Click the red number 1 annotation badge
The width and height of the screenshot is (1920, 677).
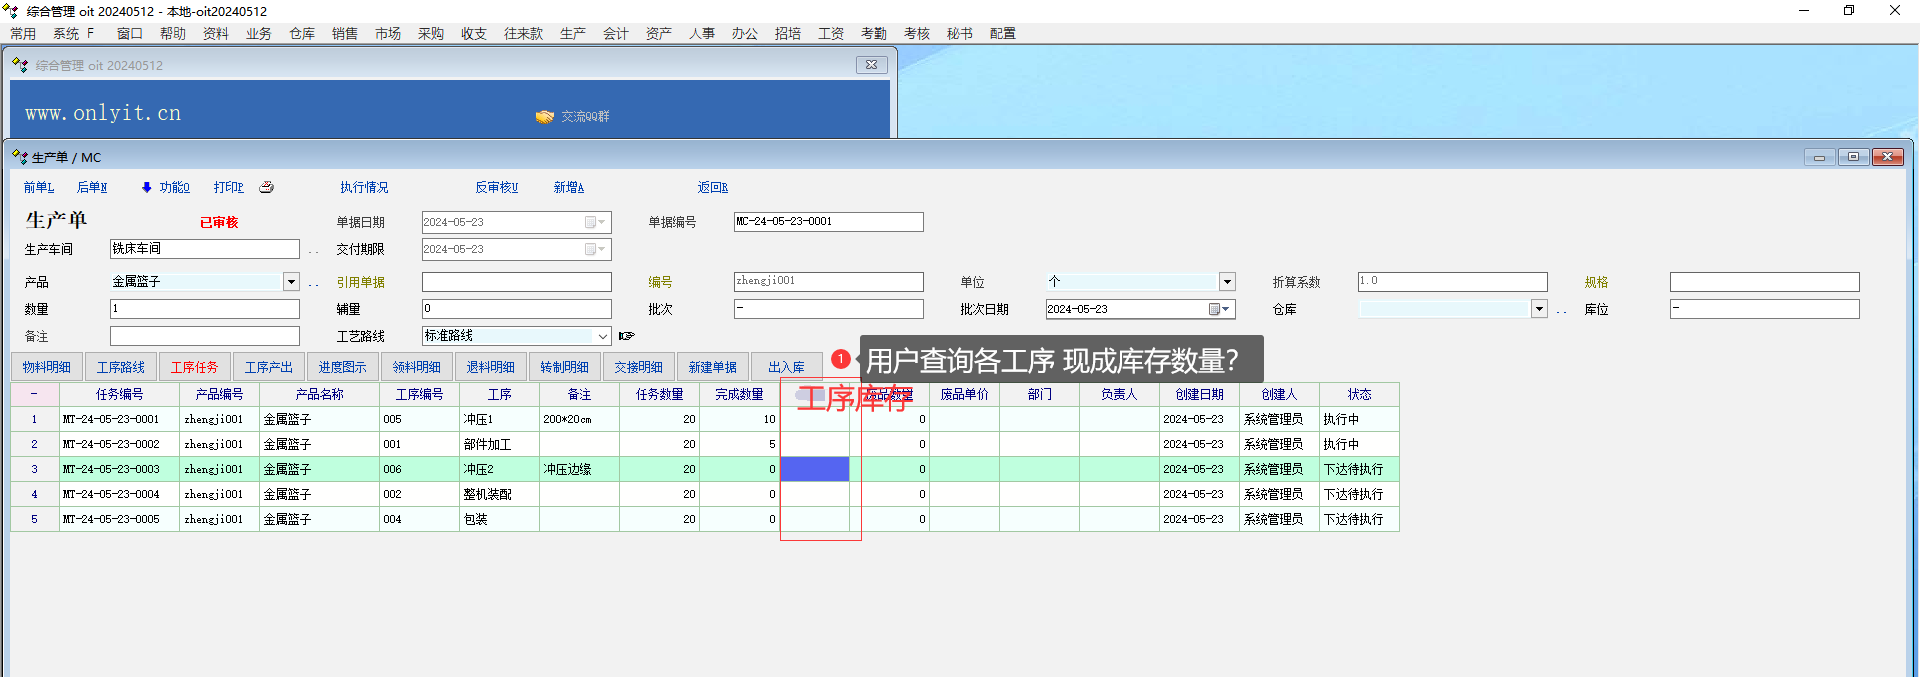pyautogui.click(x=841, y=358)
